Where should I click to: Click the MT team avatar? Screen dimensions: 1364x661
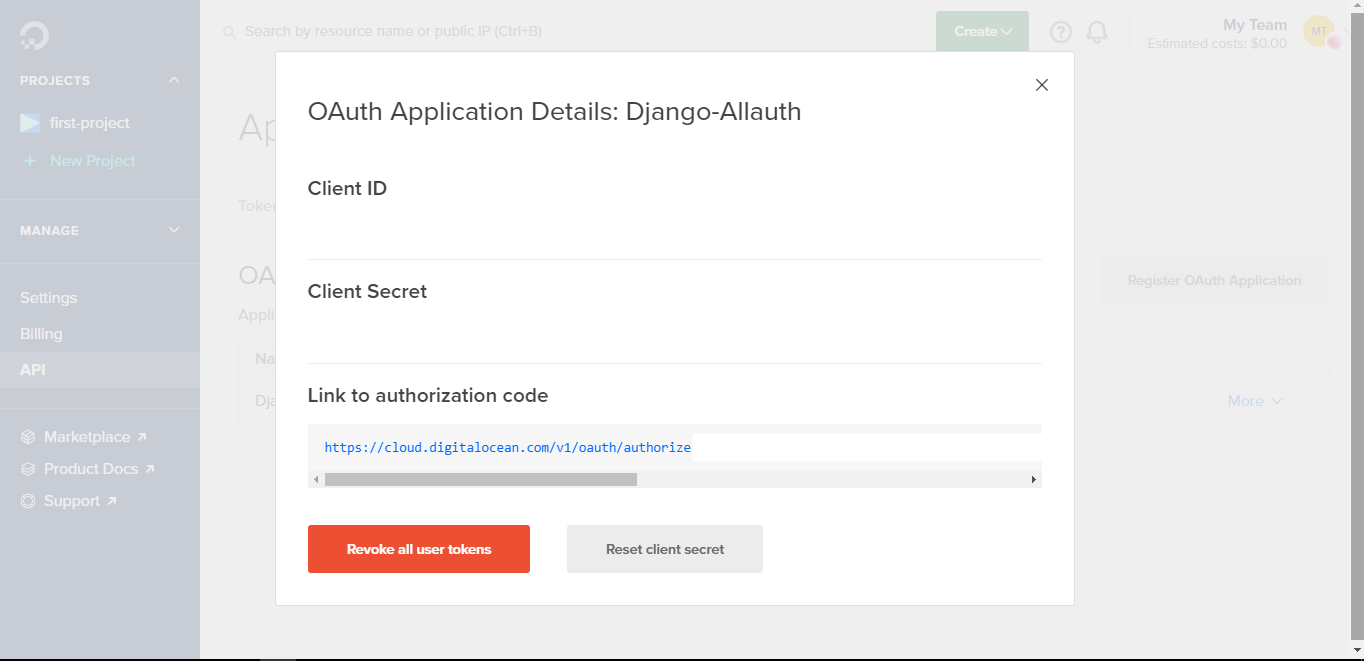(x=1319, y=31)
